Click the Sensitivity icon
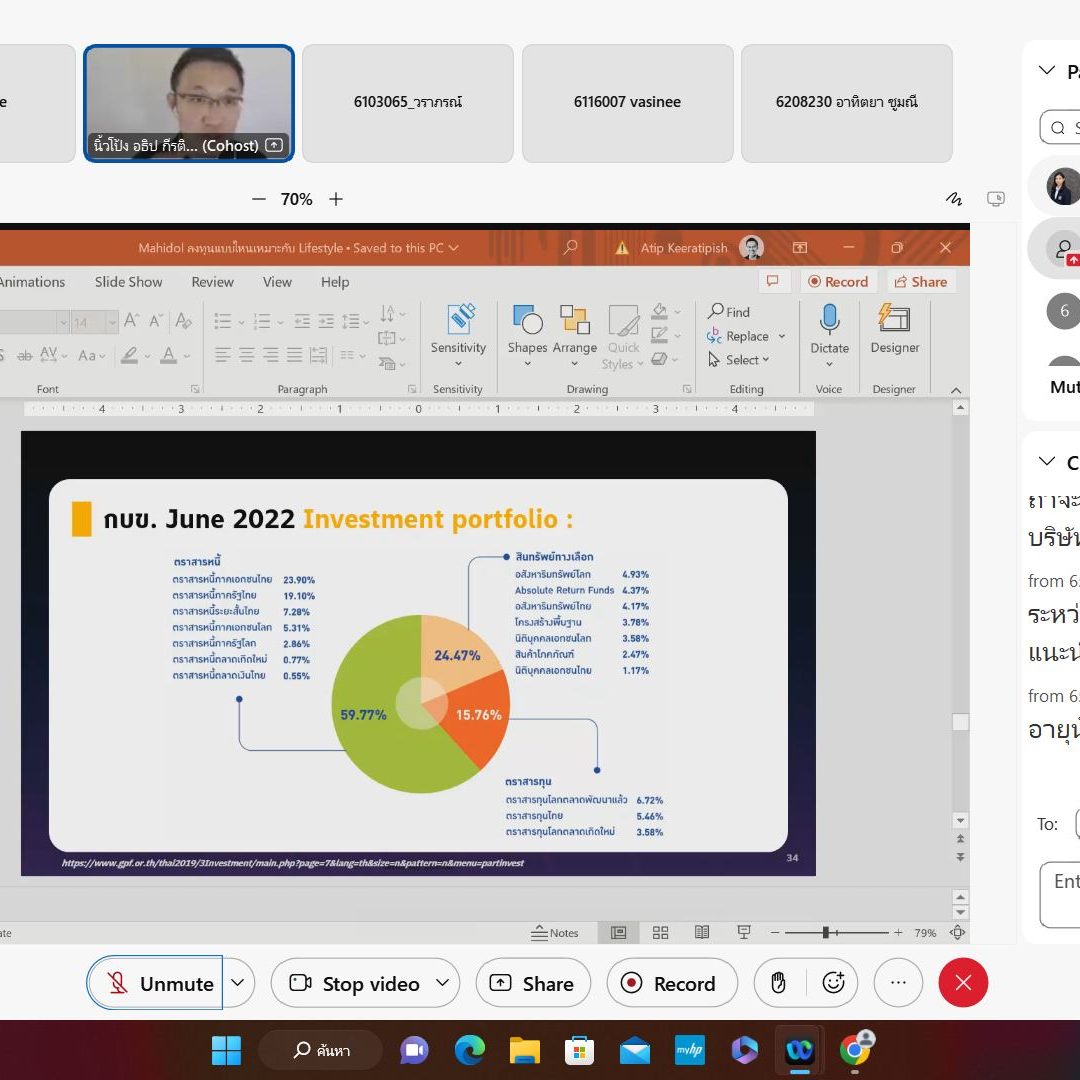The image size is (1080, 1080). tap(459, 320)
